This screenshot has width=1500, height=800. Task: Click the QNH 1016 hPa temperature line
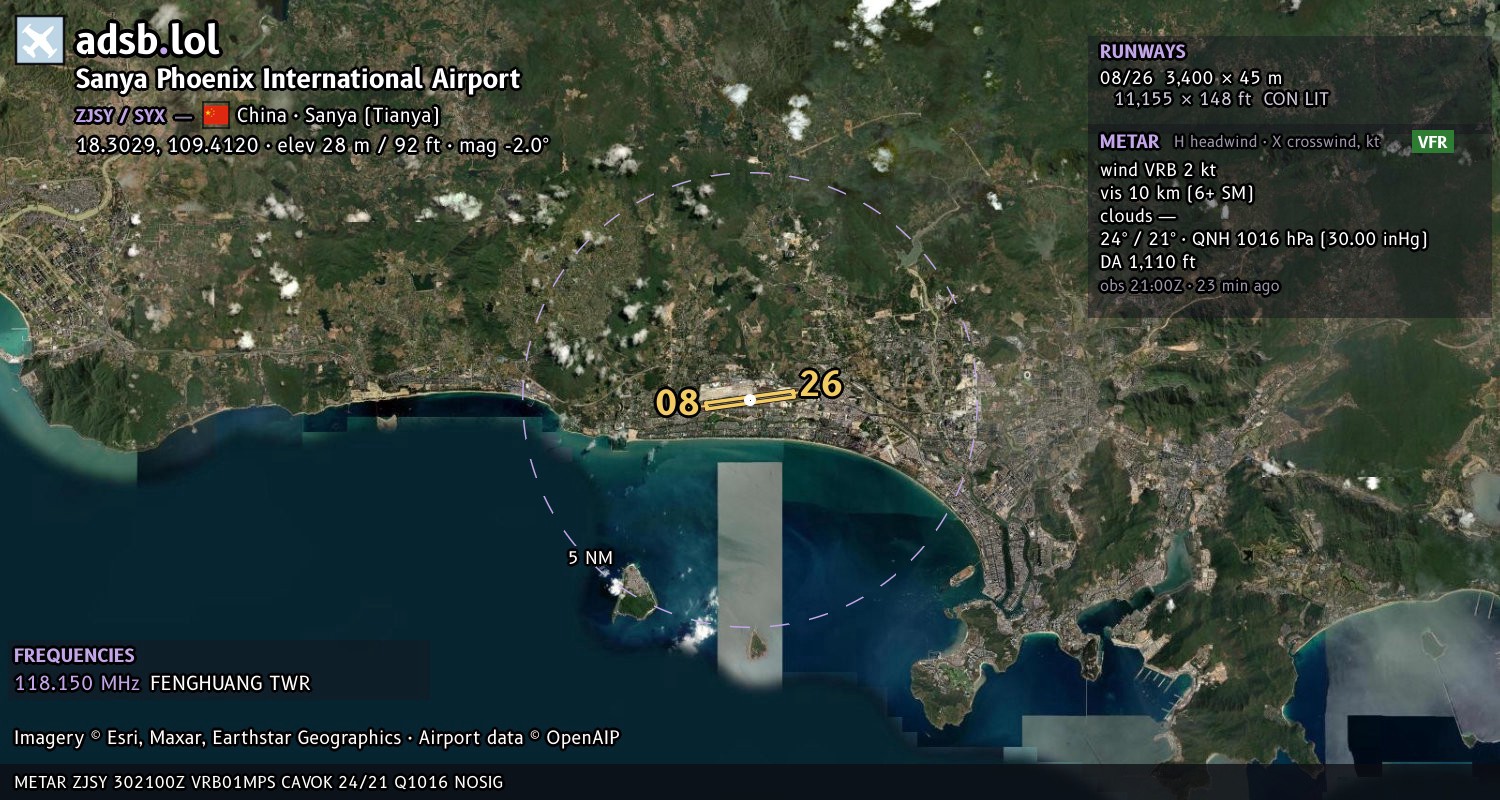pos(1263,239)
